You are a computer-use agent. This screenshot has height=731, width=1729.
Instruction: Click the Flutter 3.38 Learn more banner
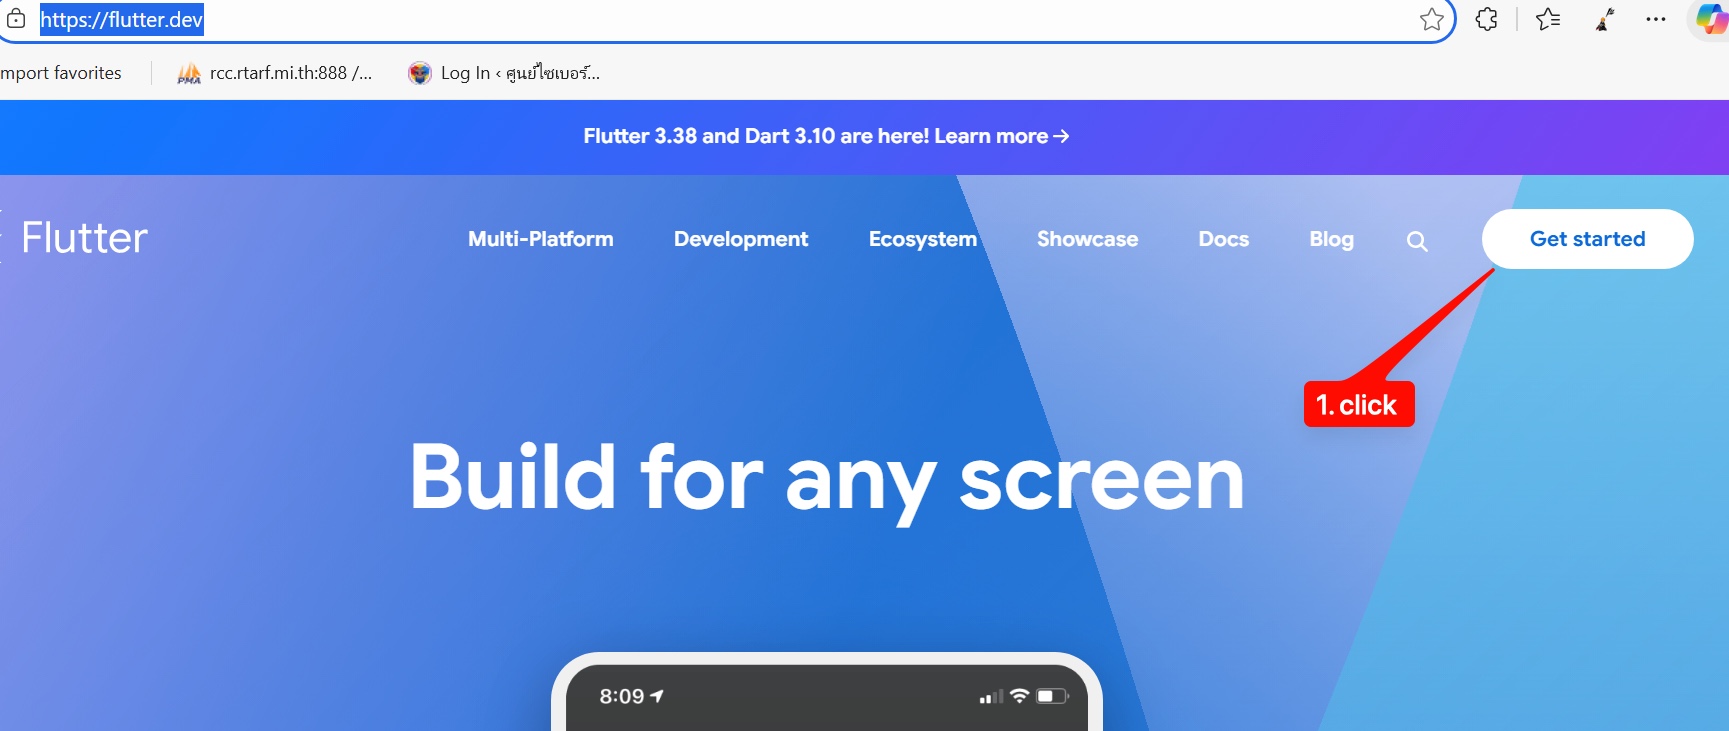pos(826,136)
